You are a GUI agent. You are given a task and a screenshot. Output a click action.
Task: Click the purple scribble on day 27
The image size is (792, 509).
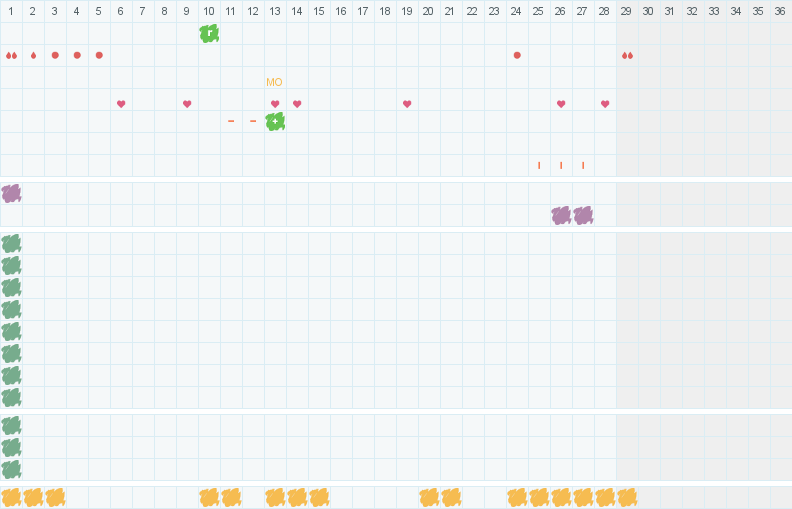coord(583,215)
